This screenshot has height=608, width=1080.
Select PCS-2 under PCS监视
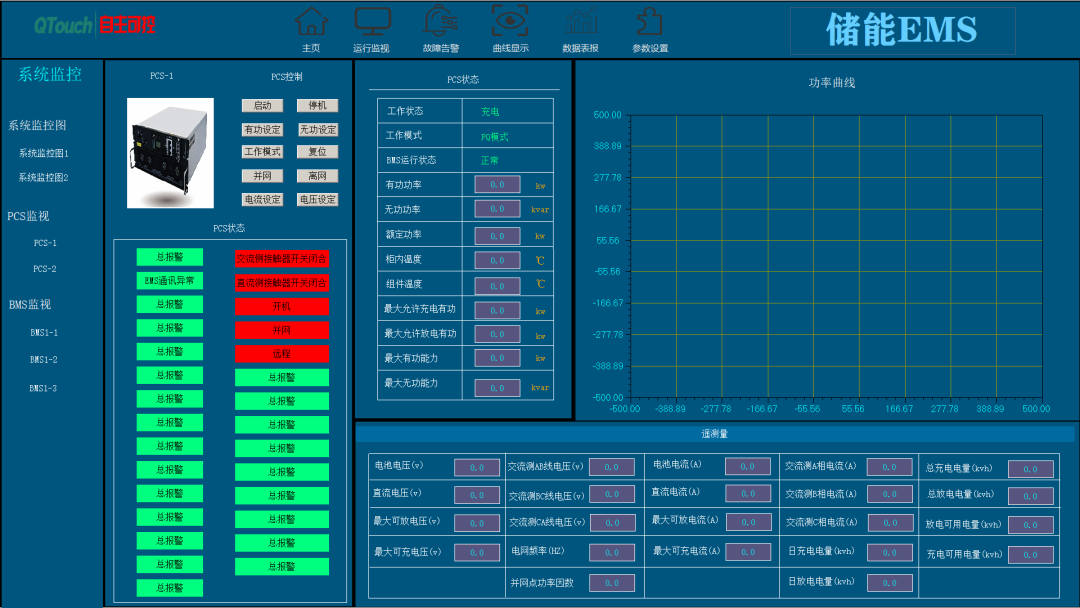pyautogui.click(x=45, y=269)
